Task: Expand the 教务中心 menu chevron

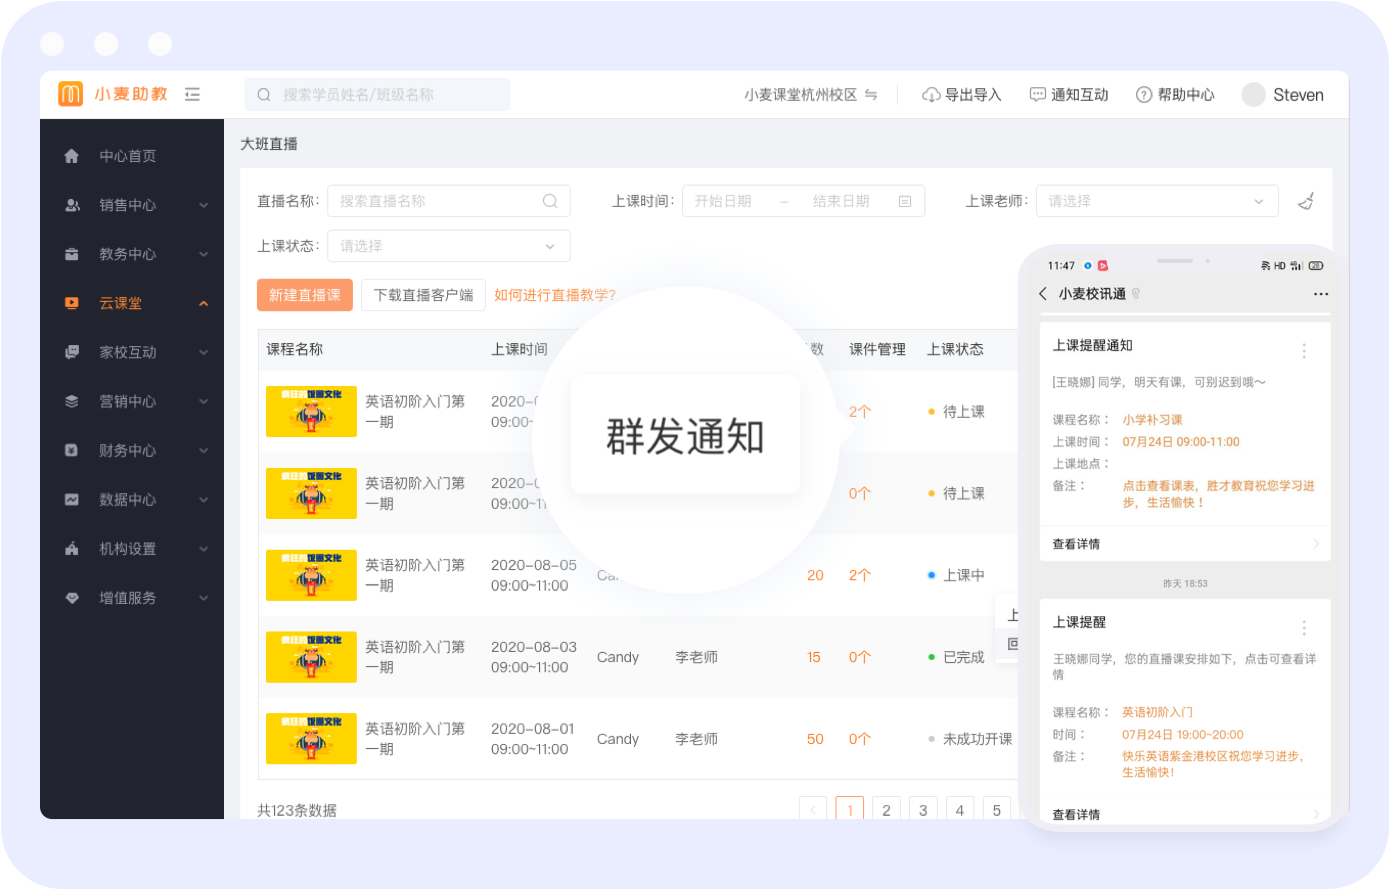Action: (204, 254)
